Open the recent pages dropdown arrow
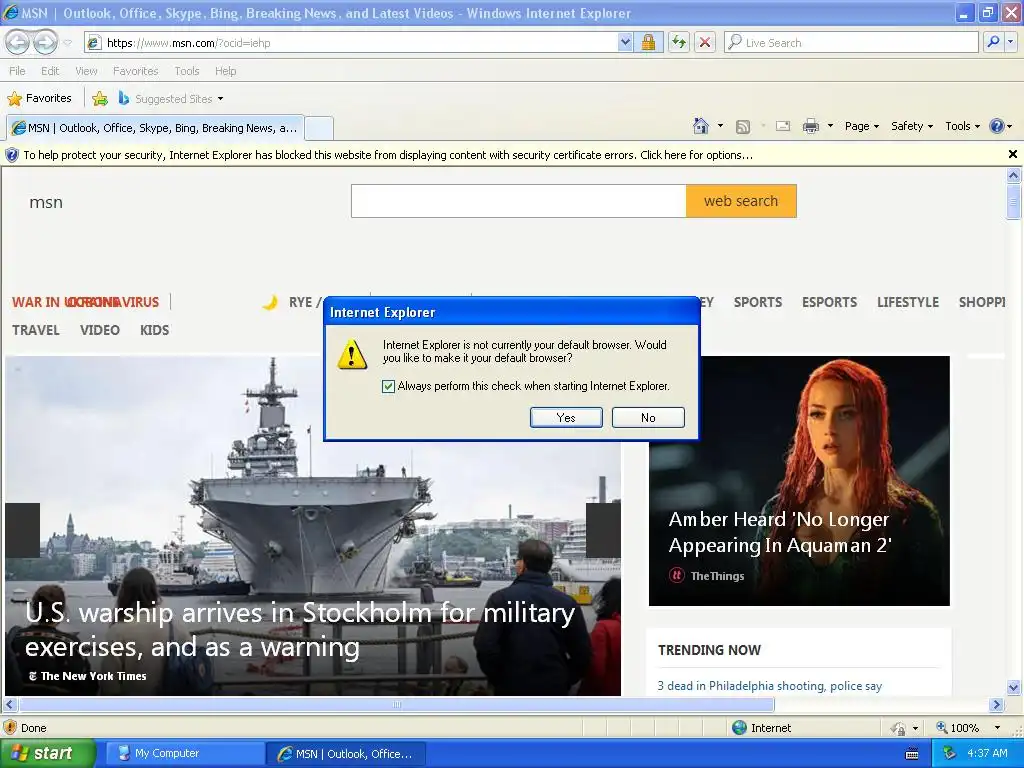This screenshot has width=1024, height=768. pos(67,43)
